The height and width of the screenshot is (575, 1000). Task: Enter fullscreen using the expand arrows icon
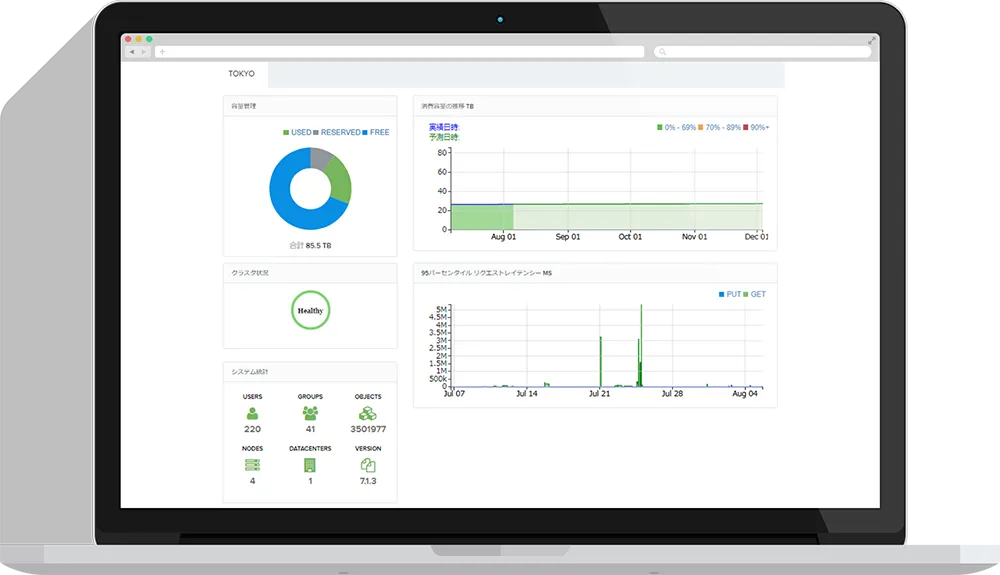872,40
